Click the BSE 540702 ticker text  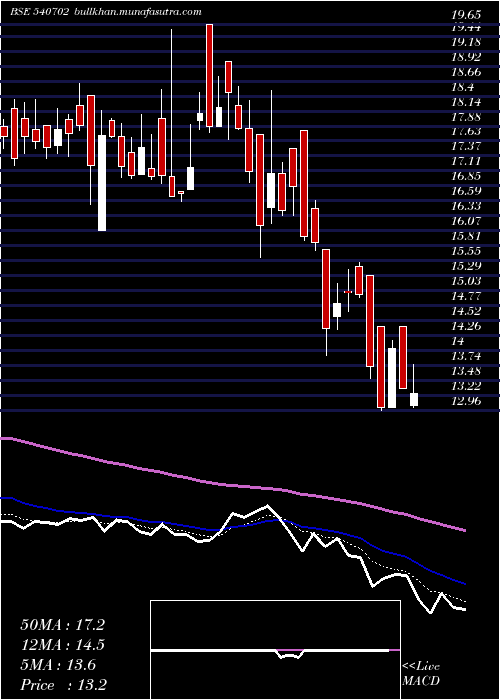click(39, 12)
